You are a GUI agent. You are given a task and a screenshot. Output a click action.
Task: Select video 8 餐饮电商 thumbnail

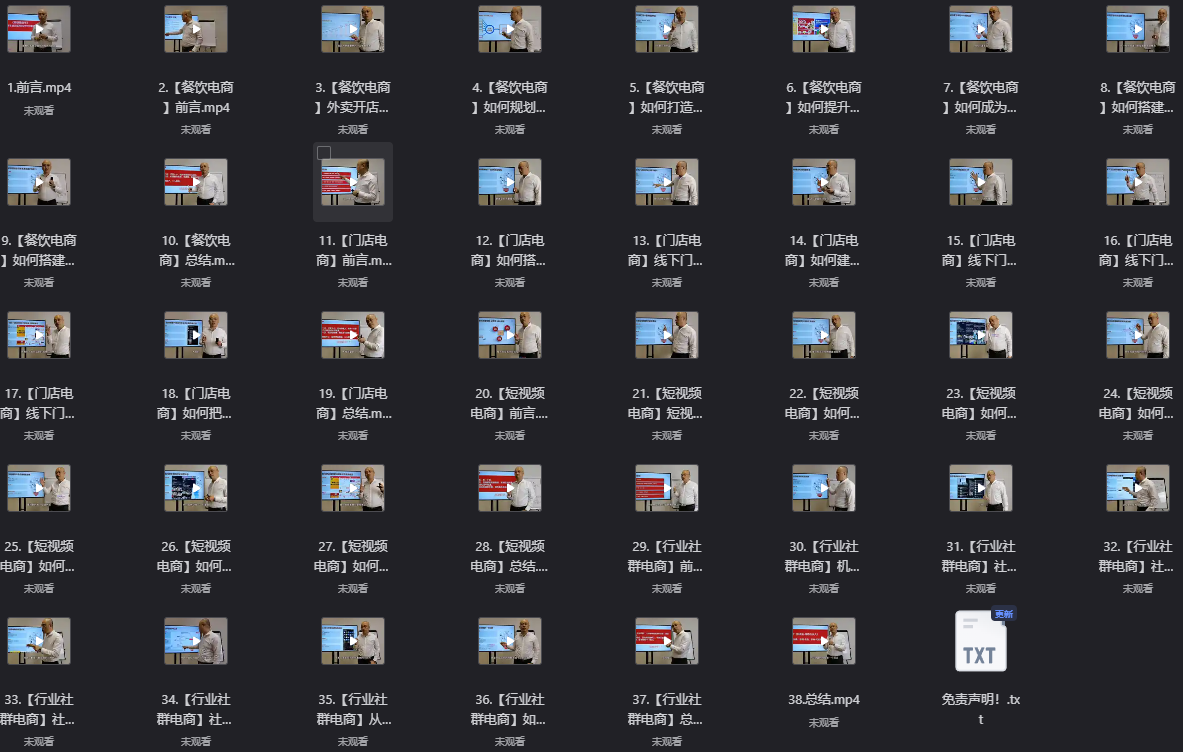point(1137,29)
